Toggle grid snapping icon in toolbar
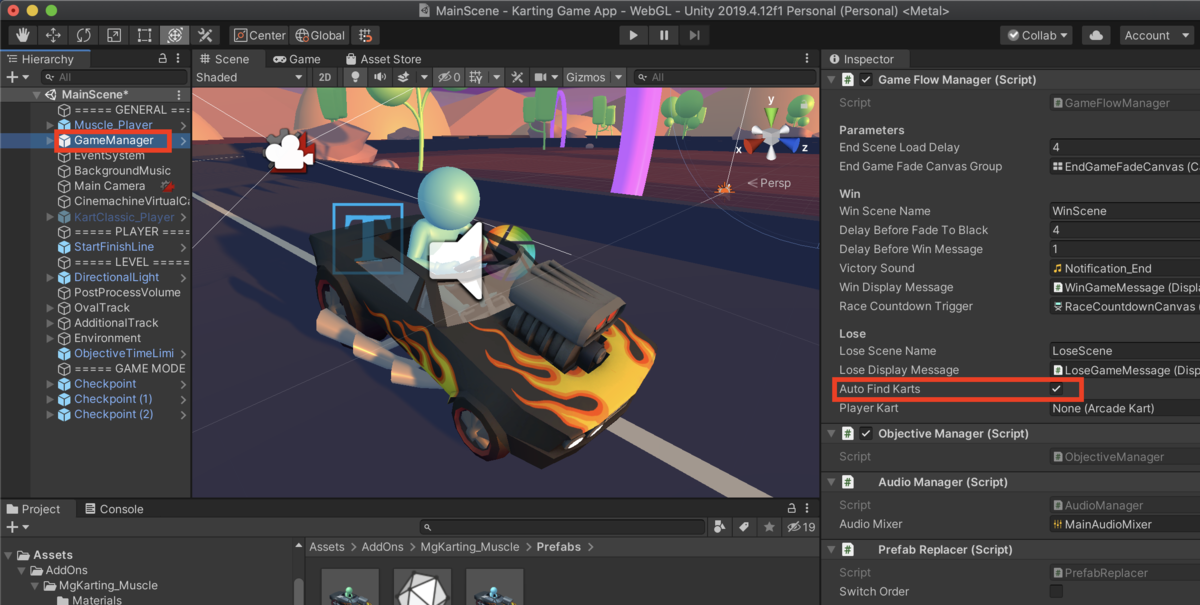 pos(365,35)
